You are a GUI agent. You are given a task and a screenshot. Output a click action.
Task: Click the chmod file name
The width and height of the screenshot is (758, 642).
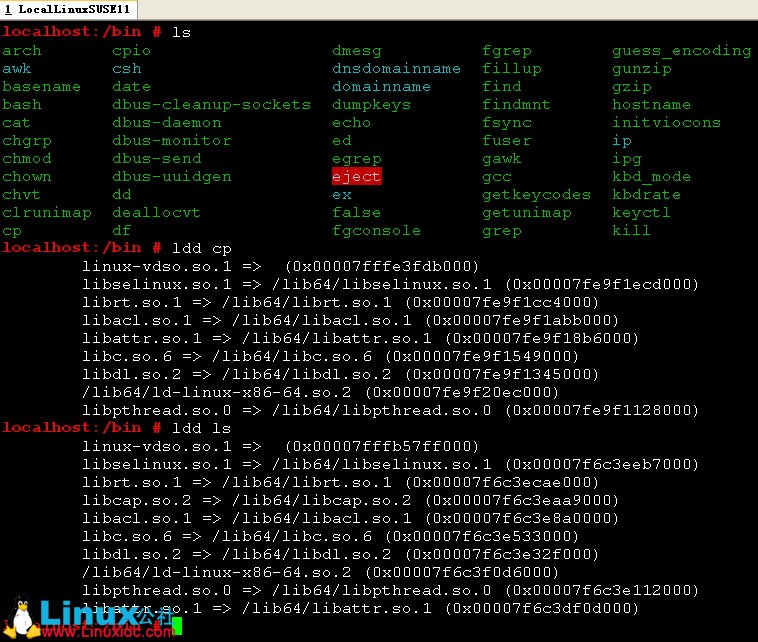(x=27, y=159)
